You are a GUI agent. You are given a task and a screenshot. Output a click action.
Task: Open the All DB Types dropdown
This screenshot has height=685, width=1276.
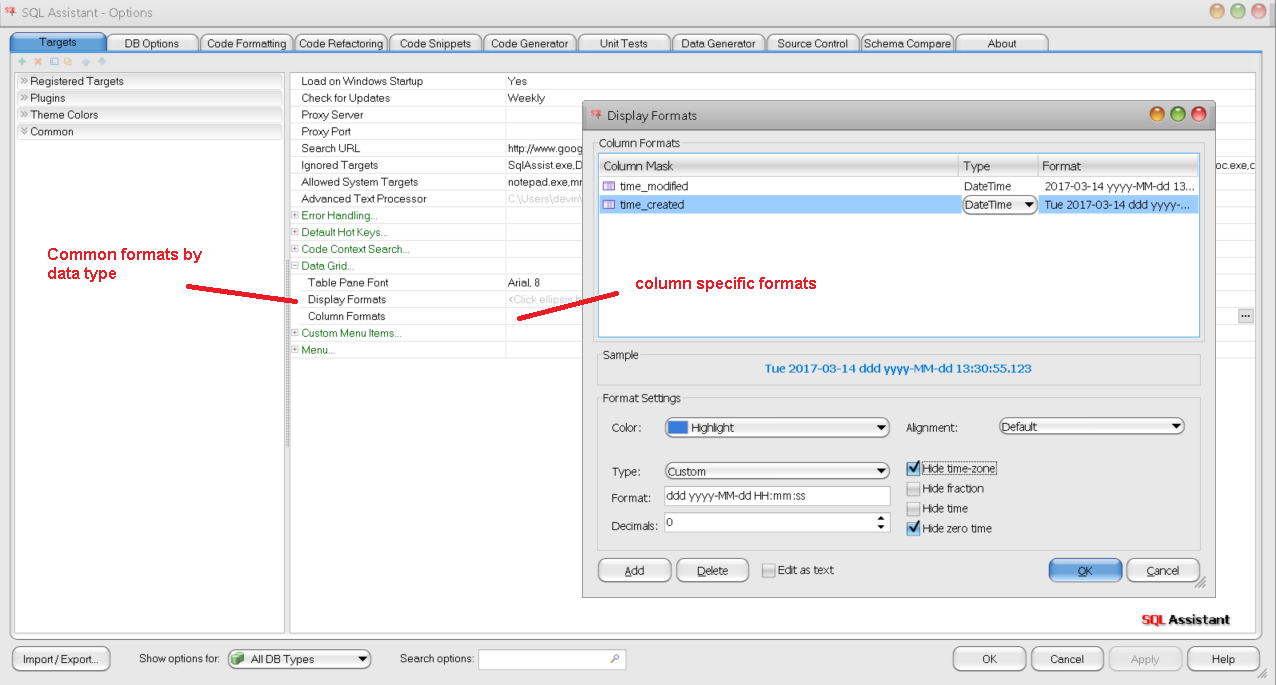click(x=299, y=659)
